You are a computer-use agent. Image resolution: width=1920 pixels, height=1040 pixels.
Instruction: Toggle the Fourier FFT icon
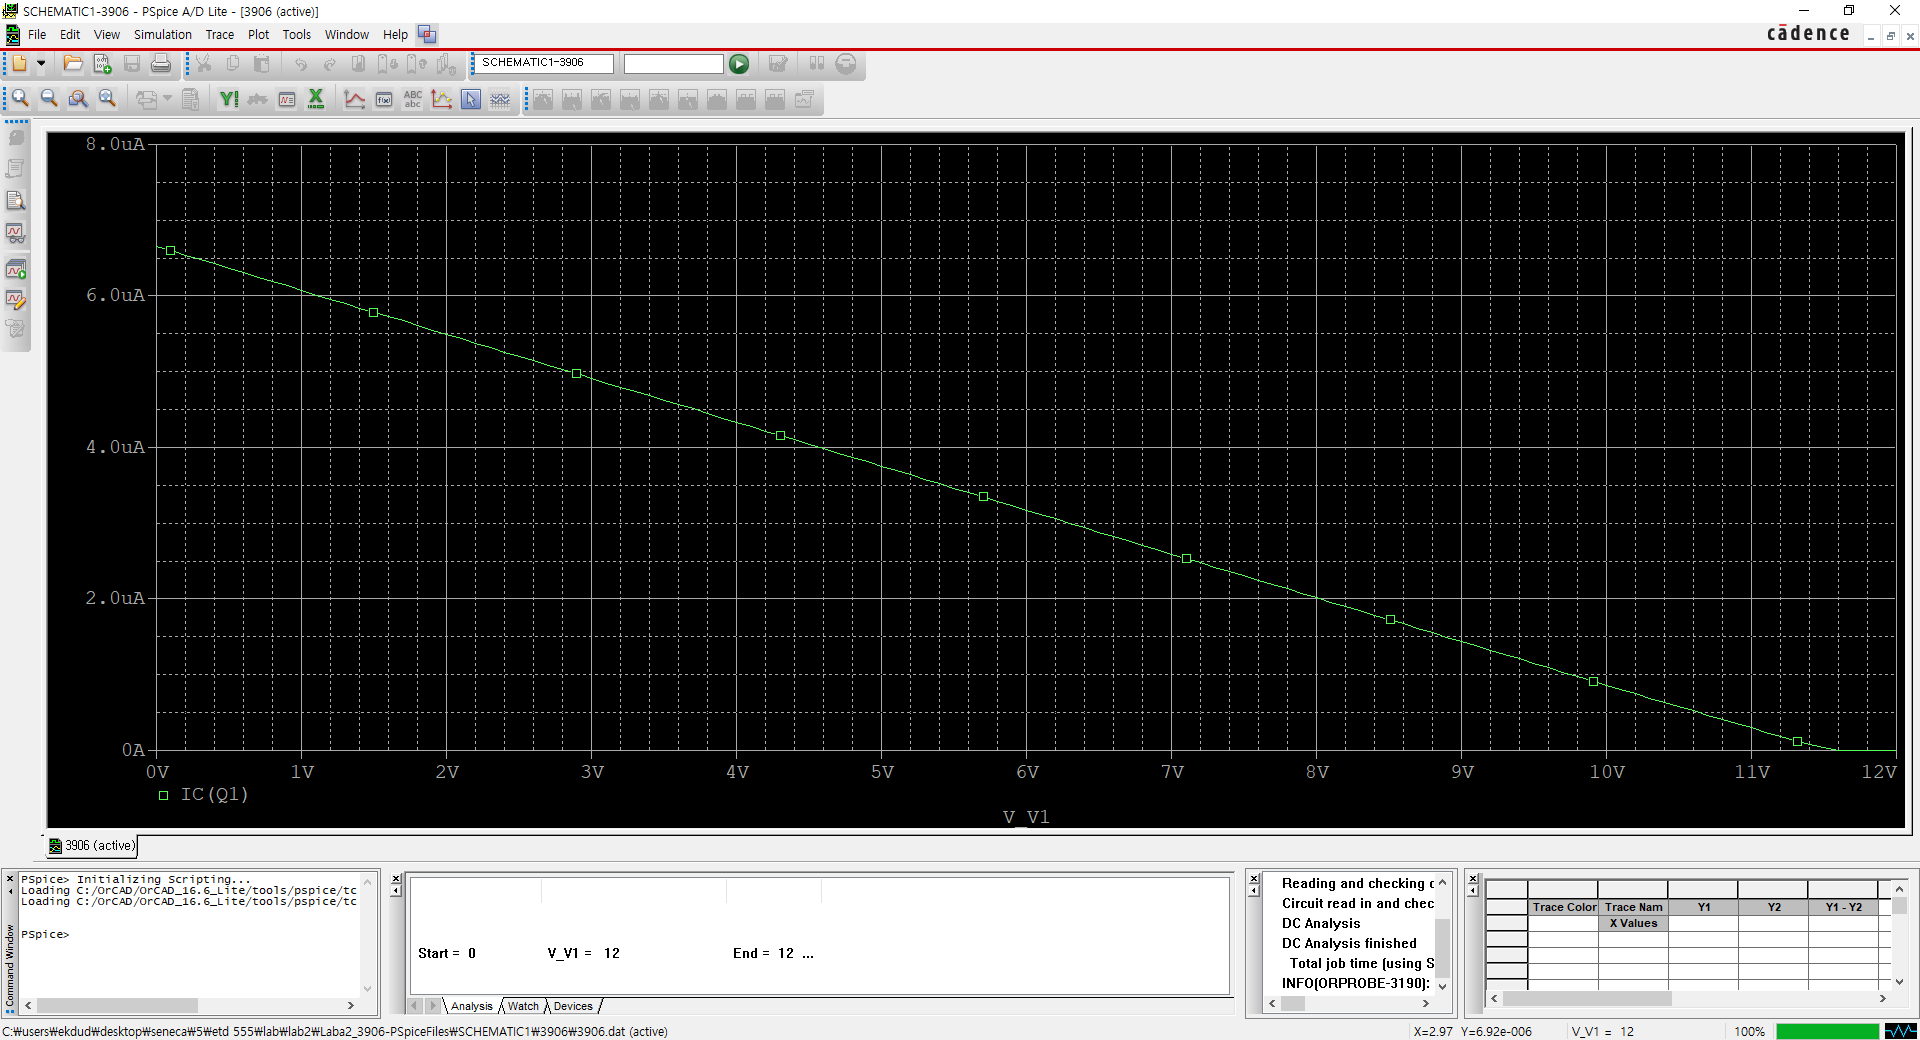[258, 99]
